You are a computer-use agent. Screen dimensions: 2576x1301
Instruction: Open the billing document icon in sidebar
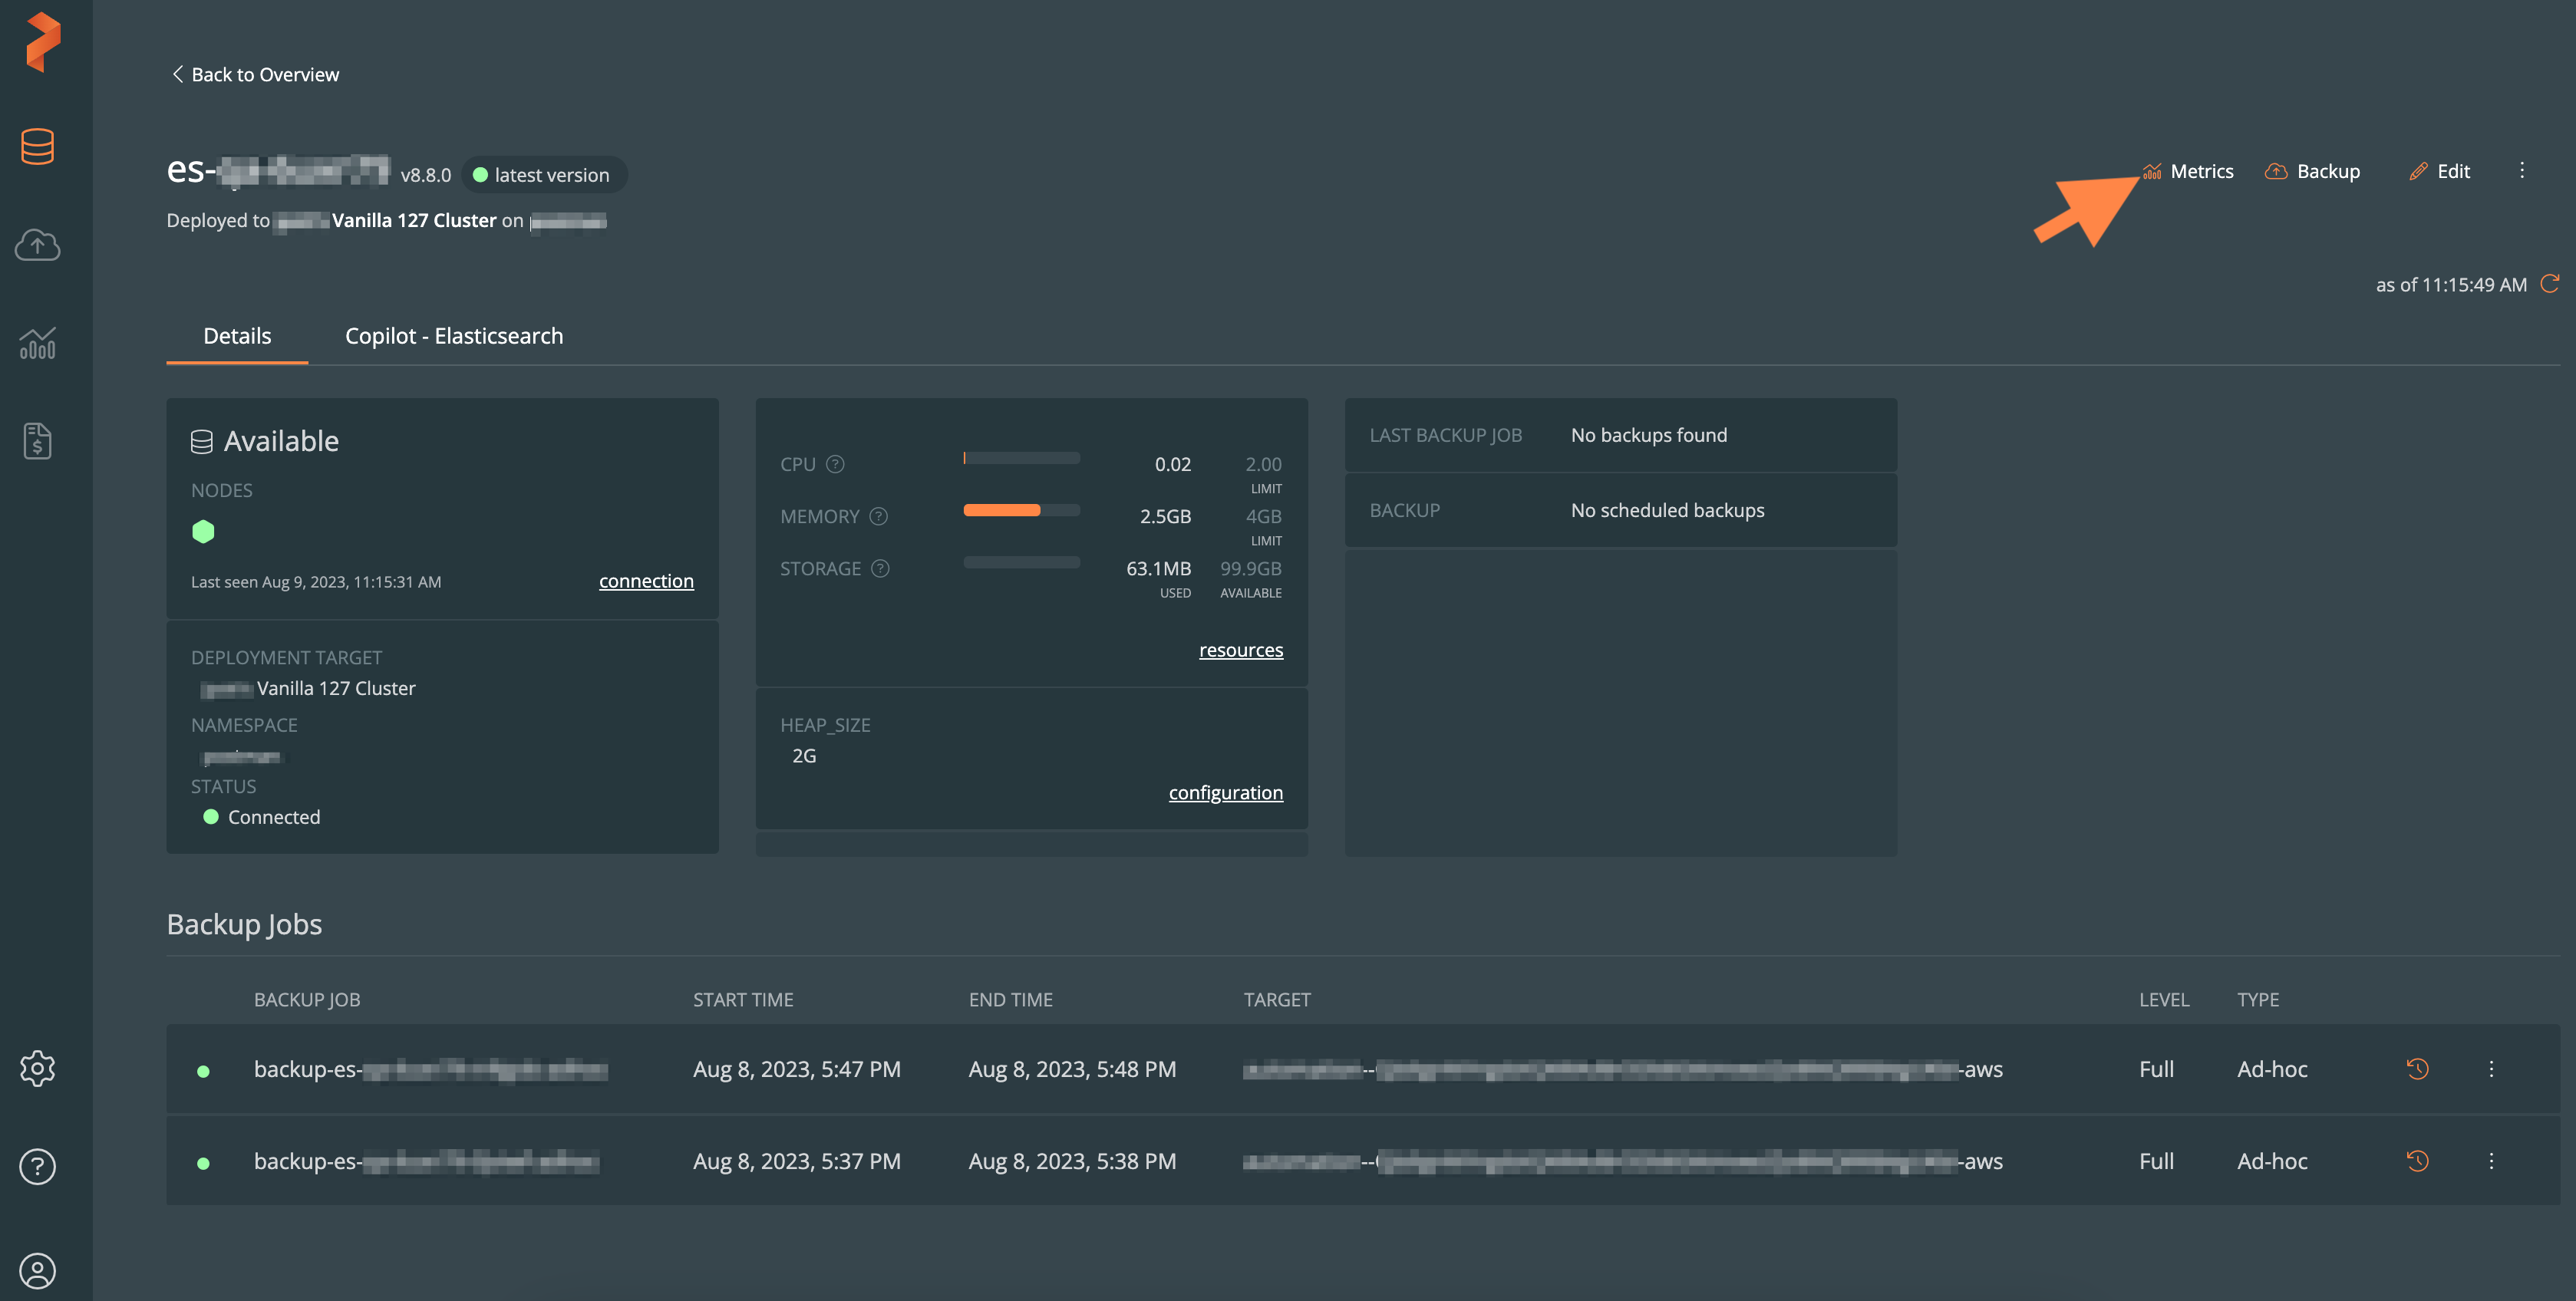(x=37, y=440)
